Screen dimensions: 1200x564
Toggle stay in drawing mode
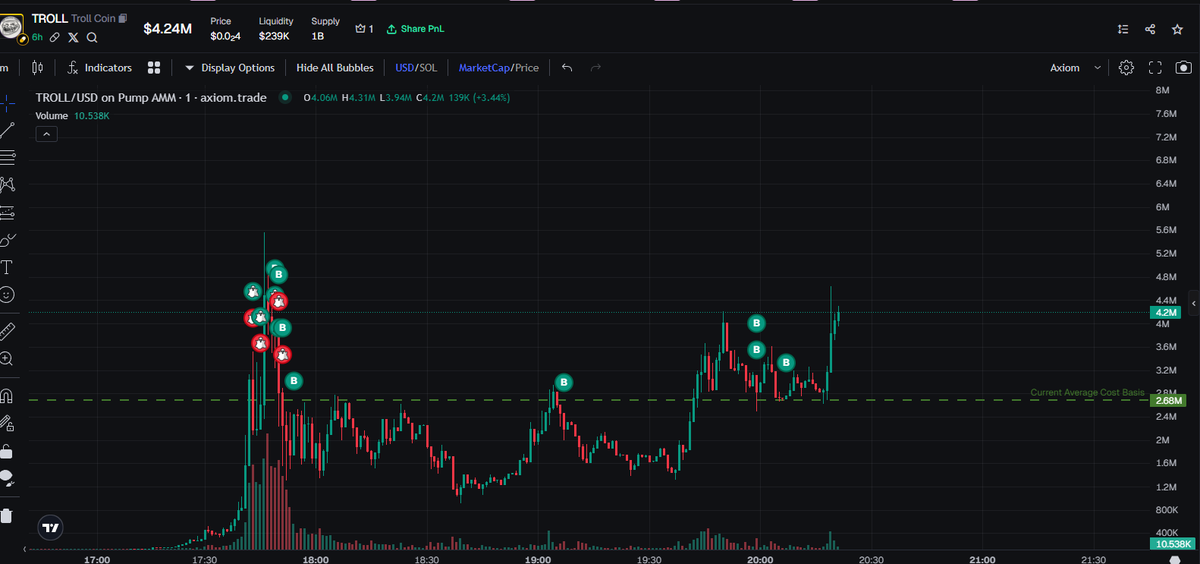pyautogui.click(x=7, y=423)
